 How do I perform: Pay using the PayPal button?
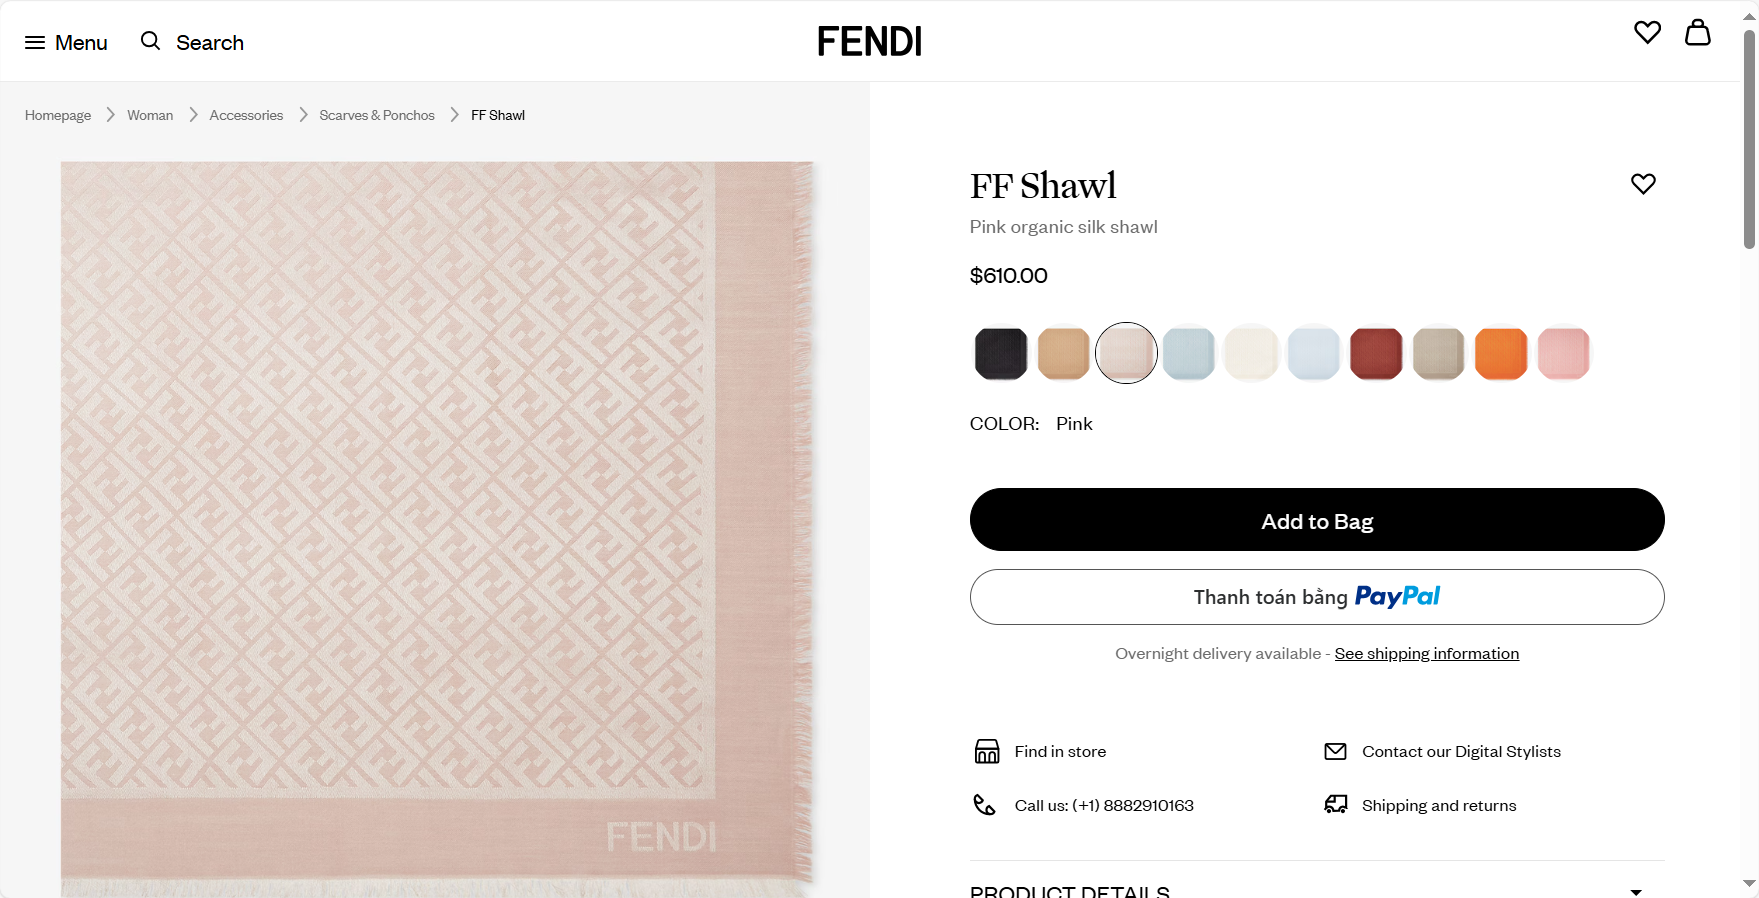pos(1317,597)
